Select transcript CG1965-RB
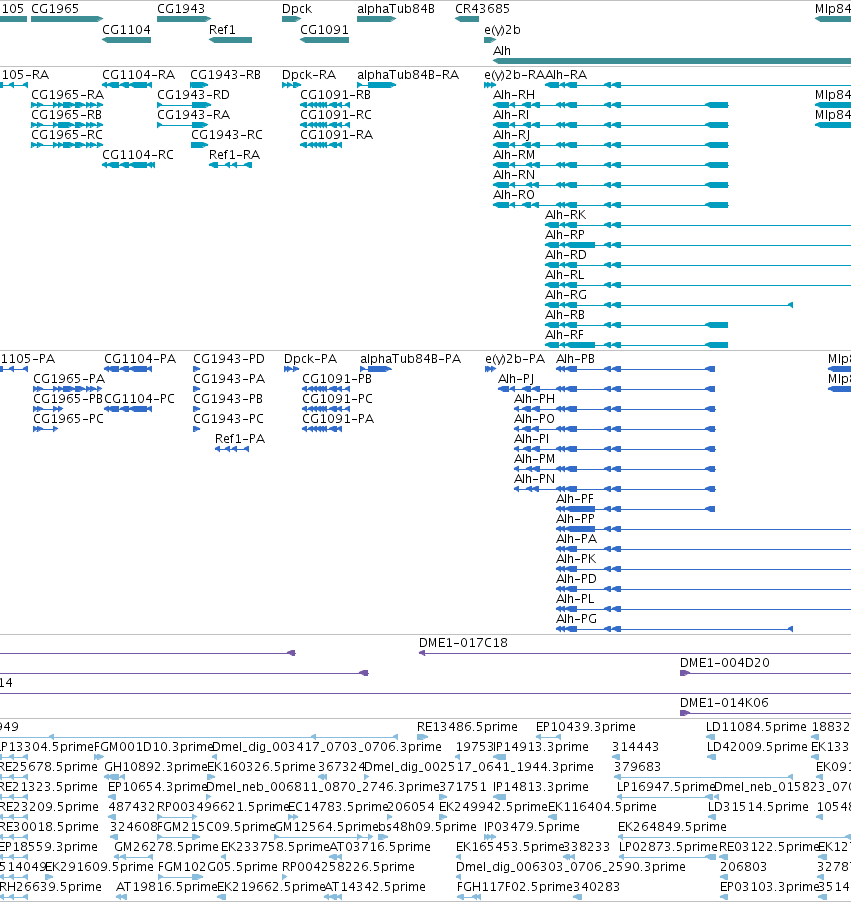The width and height of the screenshot is (851, 902). (67, 125)
